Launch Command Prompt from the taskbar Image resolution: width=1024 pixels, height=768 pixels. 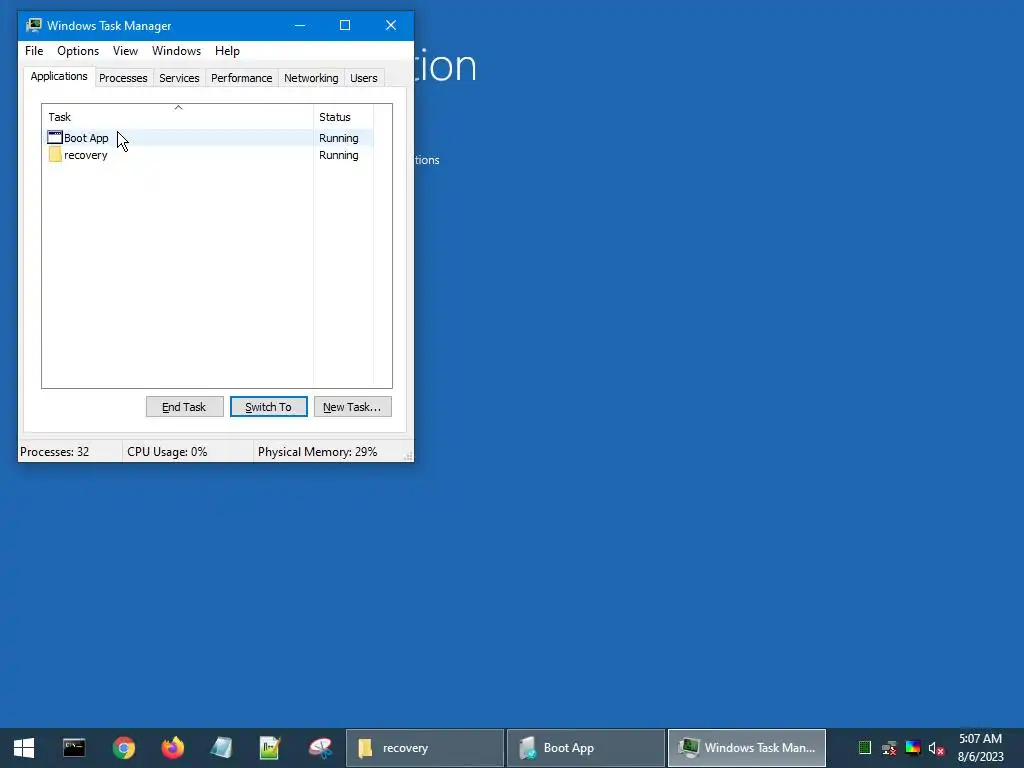74,748
